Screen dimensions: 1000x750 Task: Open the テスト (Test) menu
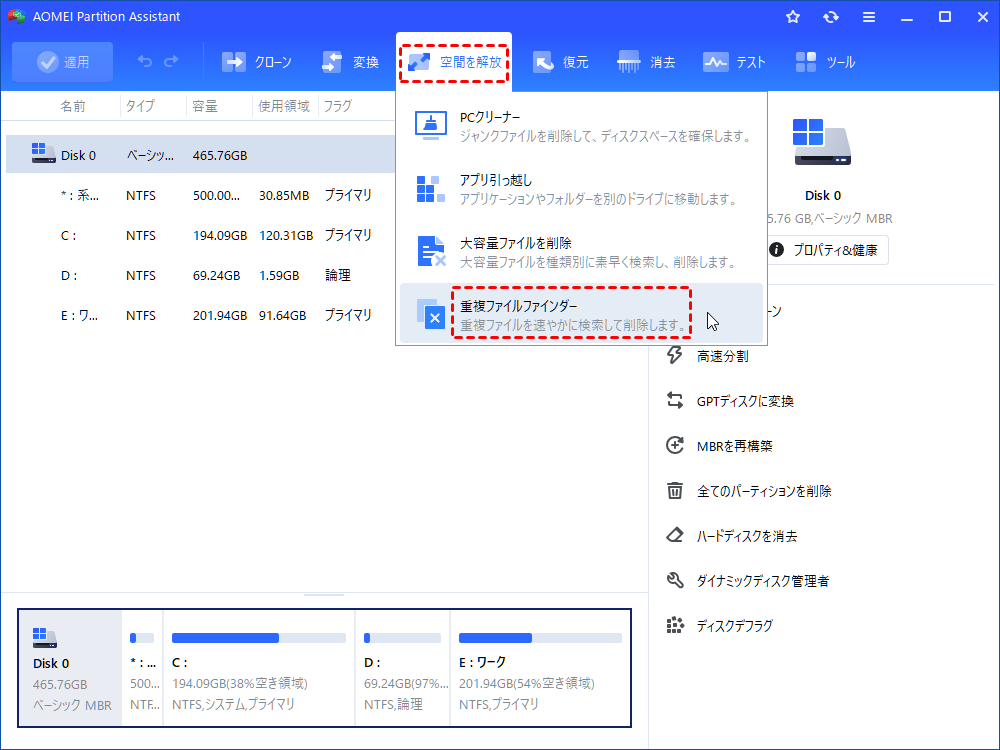click(x=734, y=62)
